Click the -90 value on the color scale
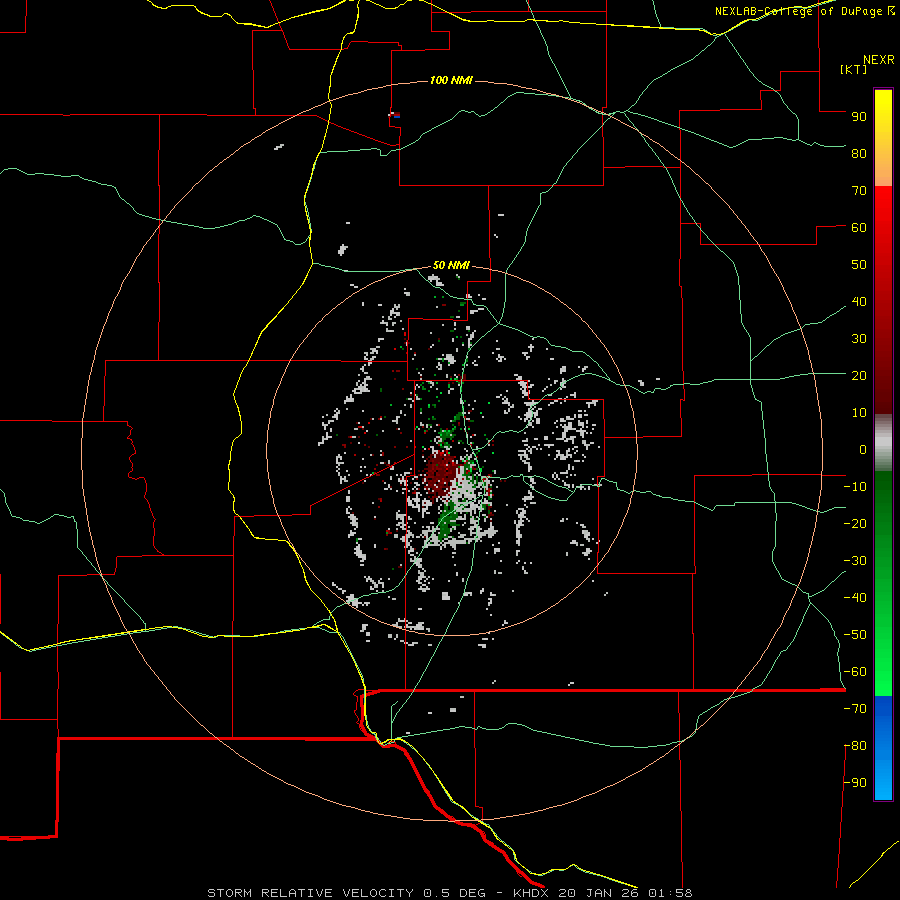900x900 pixels. (x=855, y=783)
